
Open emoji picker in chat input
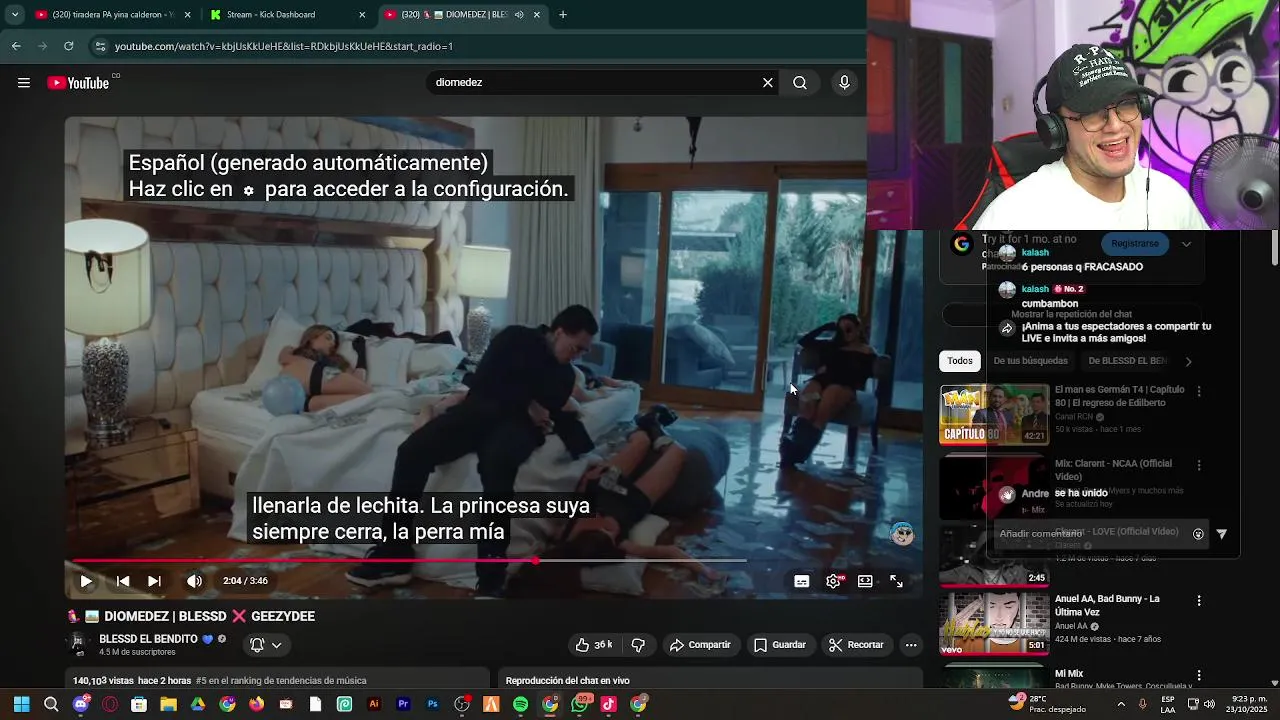1198,534
